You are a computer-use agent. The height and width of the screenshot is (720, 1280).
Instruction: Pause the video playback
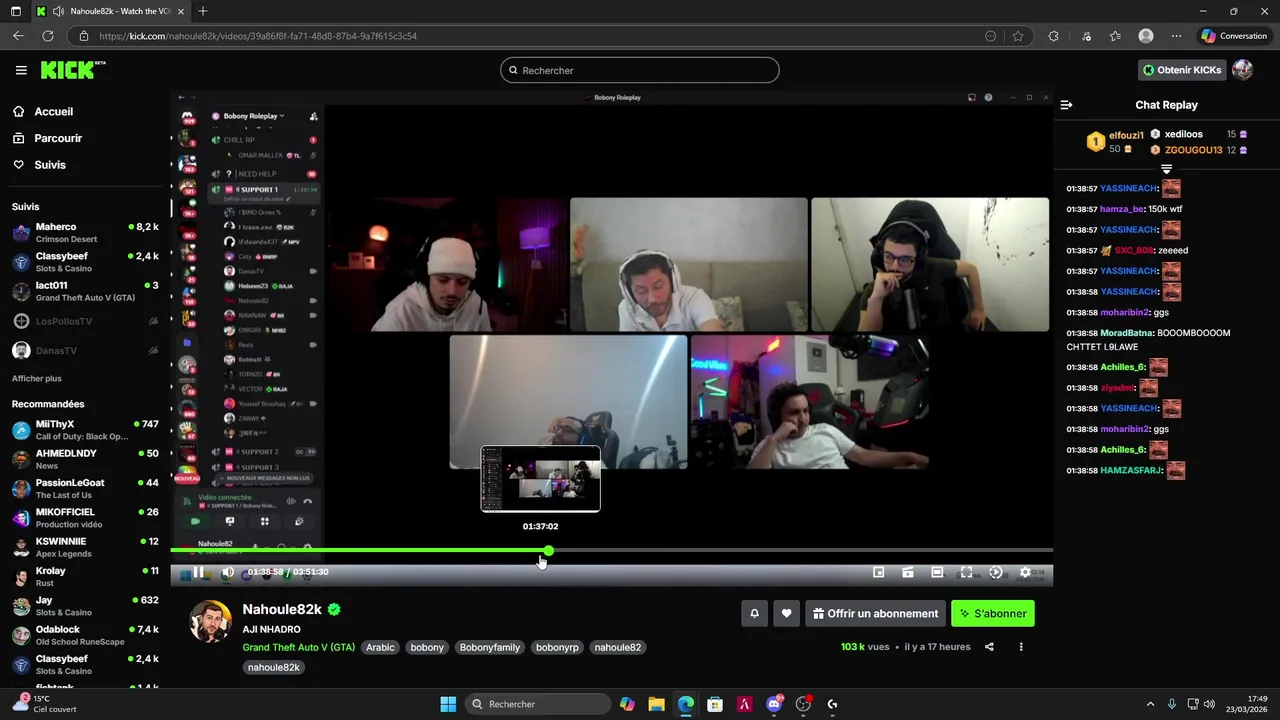(x=198, y=572)
